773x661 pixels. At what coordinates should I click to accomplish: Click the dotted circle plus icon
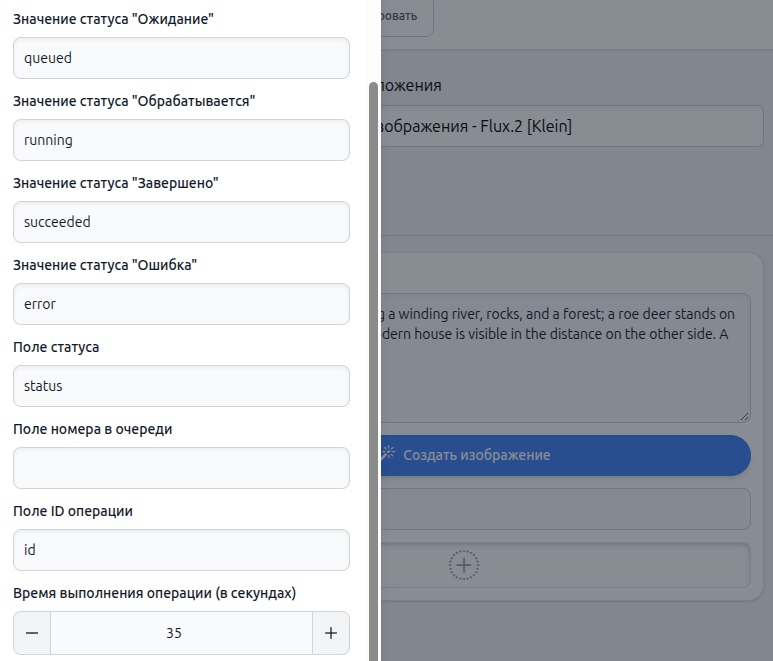click(463, 565)
